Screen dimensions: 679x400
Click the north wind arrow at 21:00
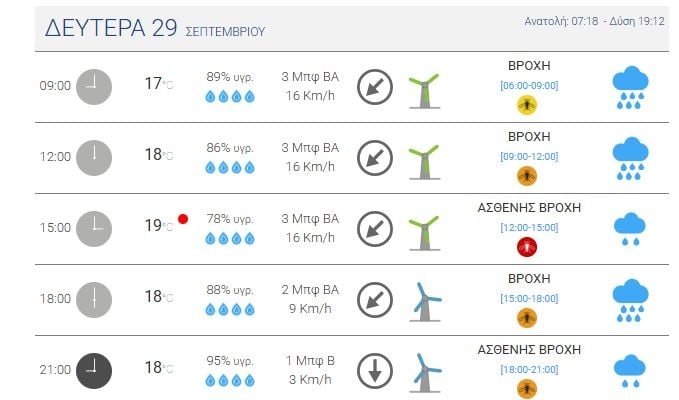(375, 369)
